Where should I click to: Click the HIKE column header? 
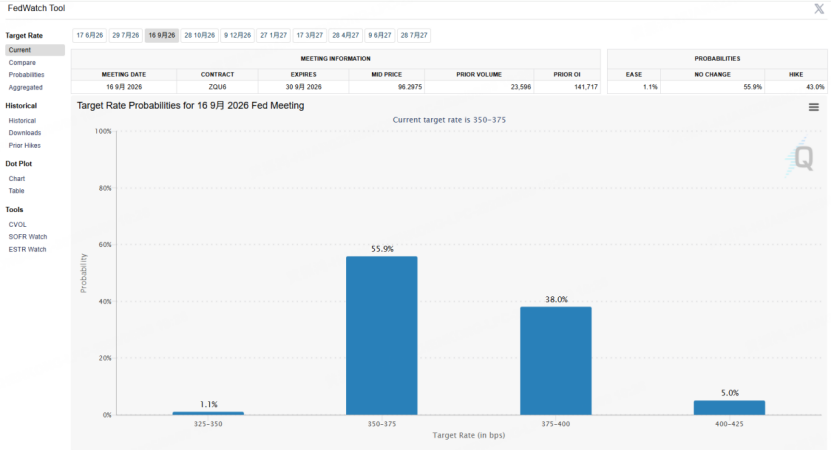coord(795,75)
